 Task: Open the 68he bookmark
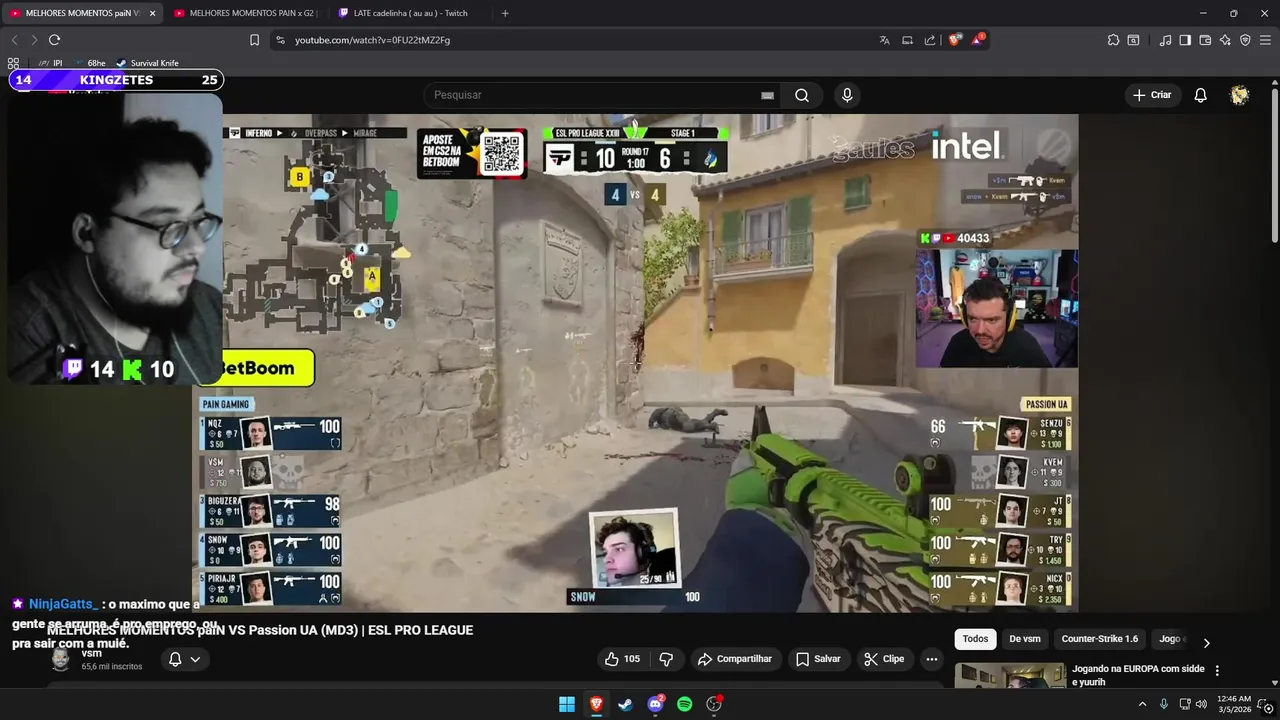[89, 63]
